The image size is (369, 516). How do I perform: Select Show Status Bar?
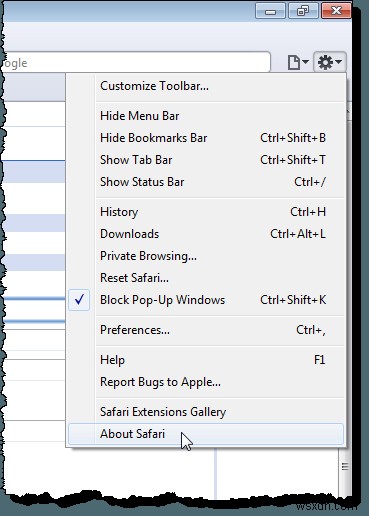tap(206, 182)
